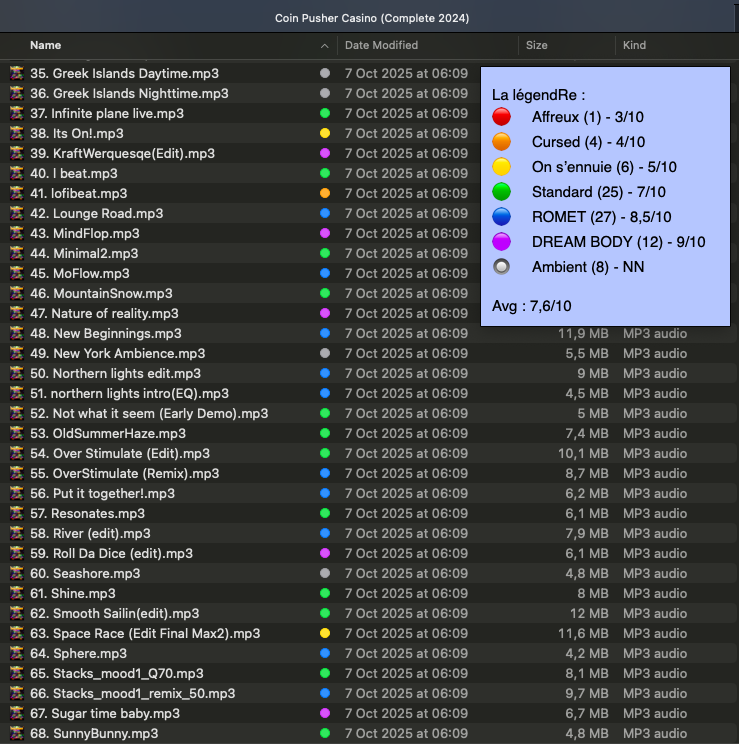Click the Avg : 7,6/10 text in the legend
The width and height of the screenshot is (739, 744).
[x=532, y=306]
